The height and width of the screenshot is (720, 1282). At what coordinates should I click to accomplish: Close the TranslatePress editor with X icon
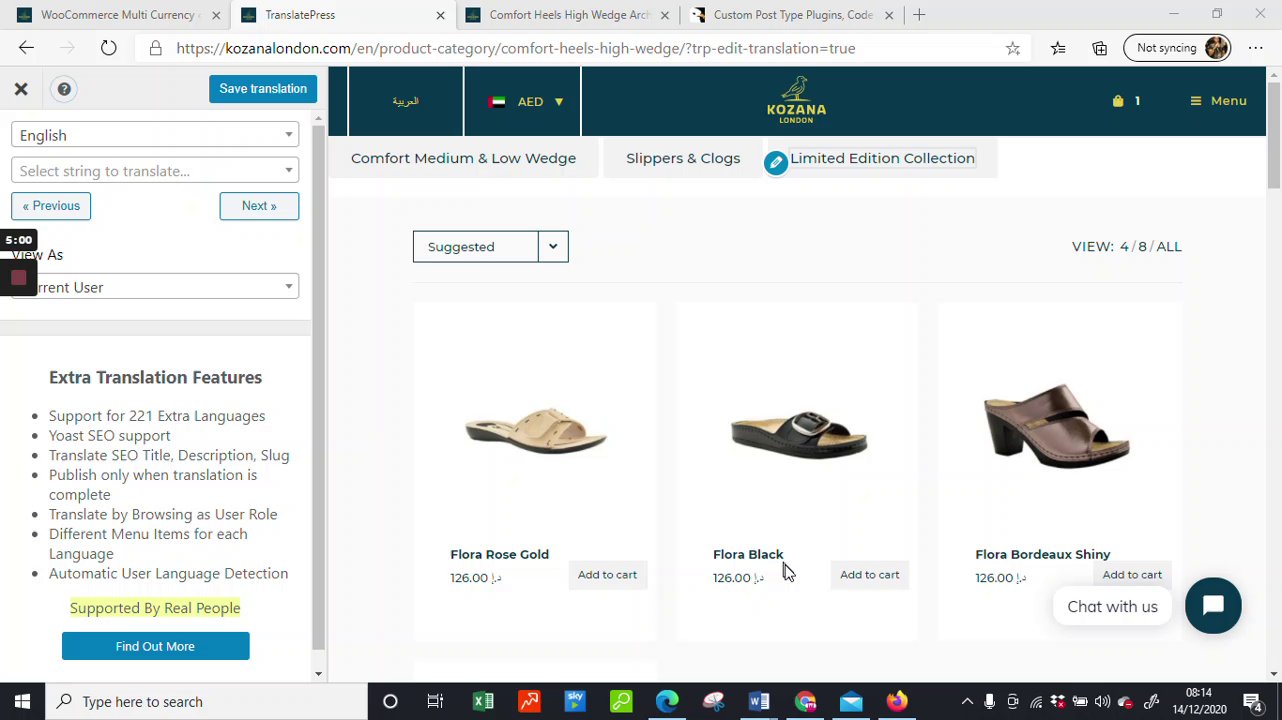pos(21,89)
